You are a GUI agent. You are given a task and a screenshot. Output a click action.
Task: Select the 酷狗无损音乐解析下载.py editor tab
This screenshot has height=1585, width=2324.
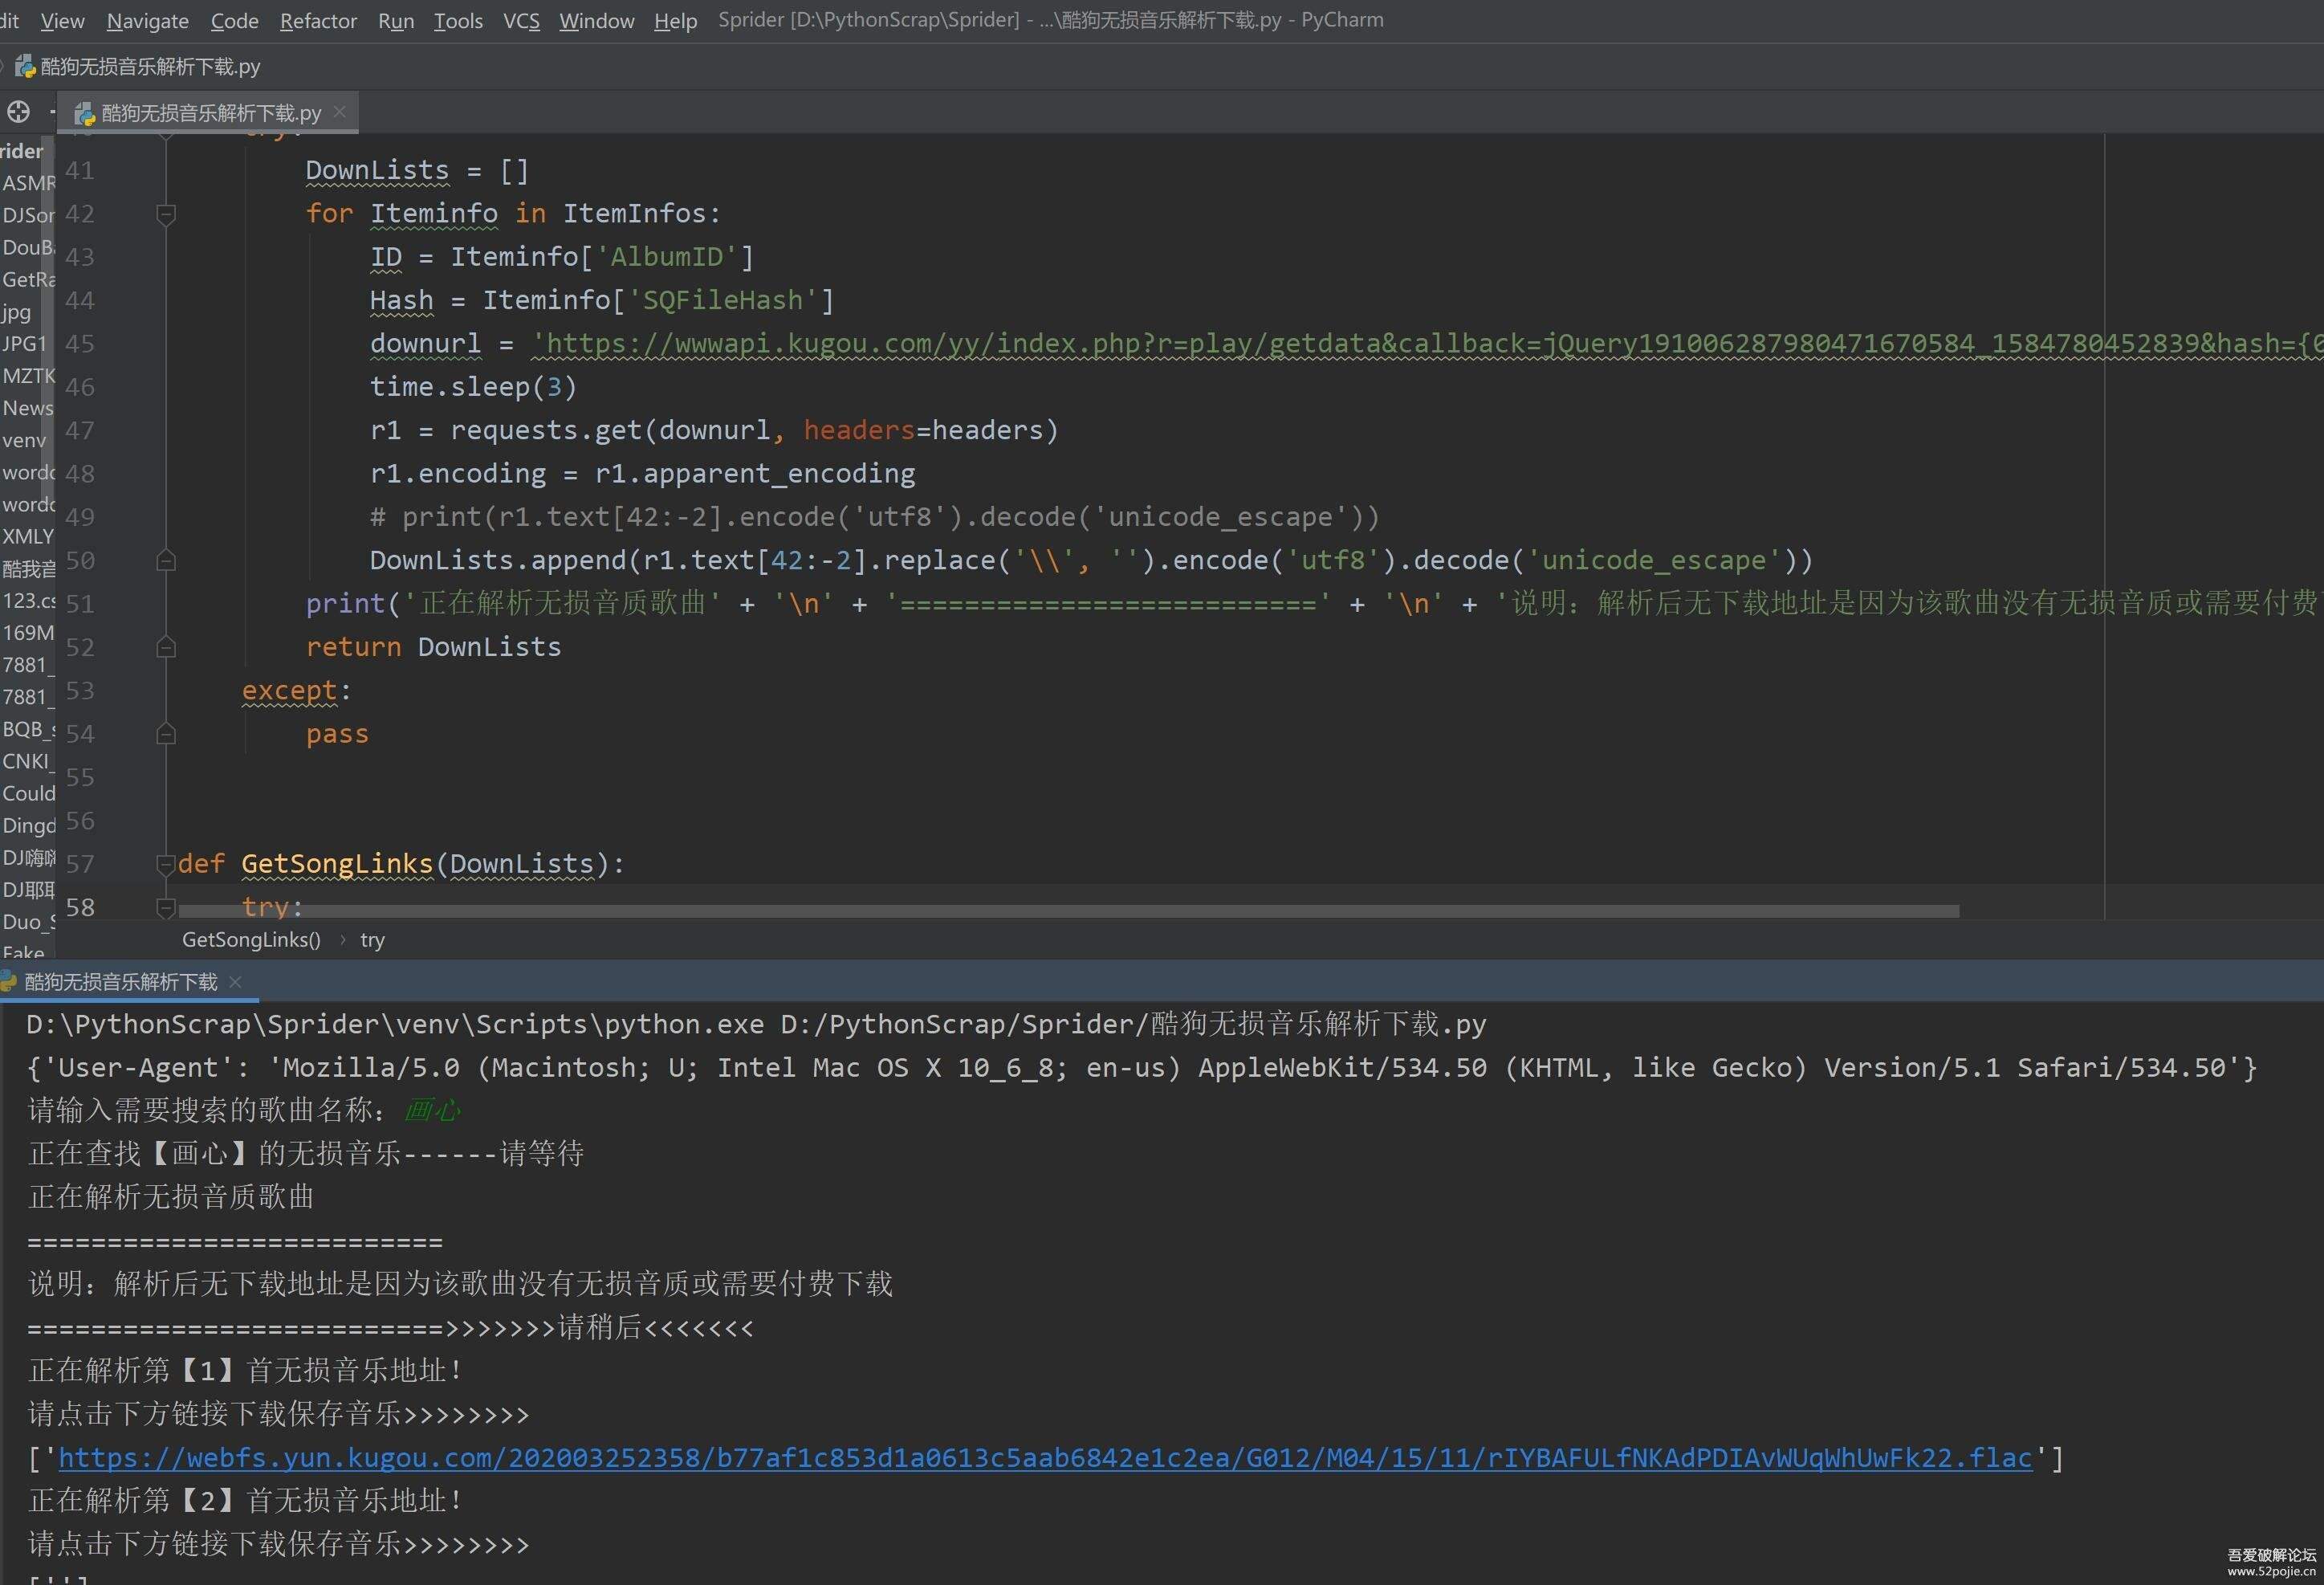[210, 113]
